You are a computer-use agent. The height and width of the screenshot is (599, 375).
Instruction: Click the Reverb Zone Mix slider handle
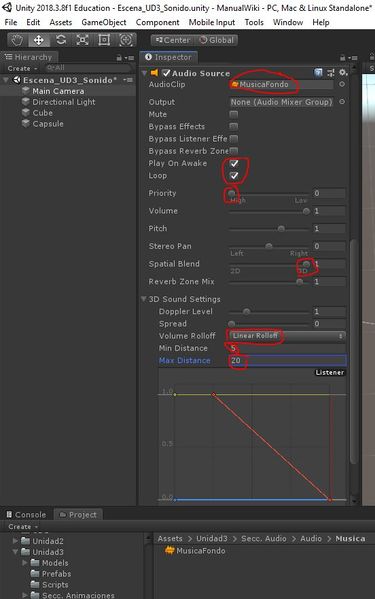(300, 282)
